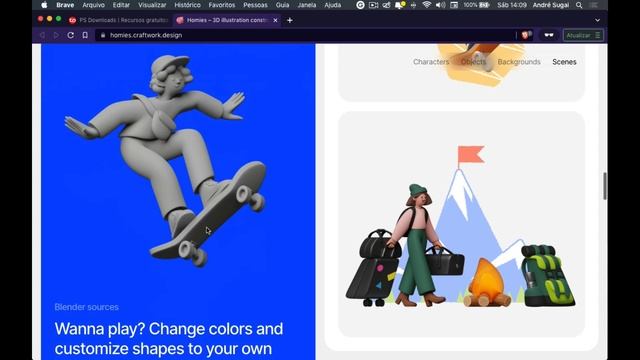The height and width of the screenshot is (360, 640).
Task: Click the André Sugai user name
Action: pos(551,5)
